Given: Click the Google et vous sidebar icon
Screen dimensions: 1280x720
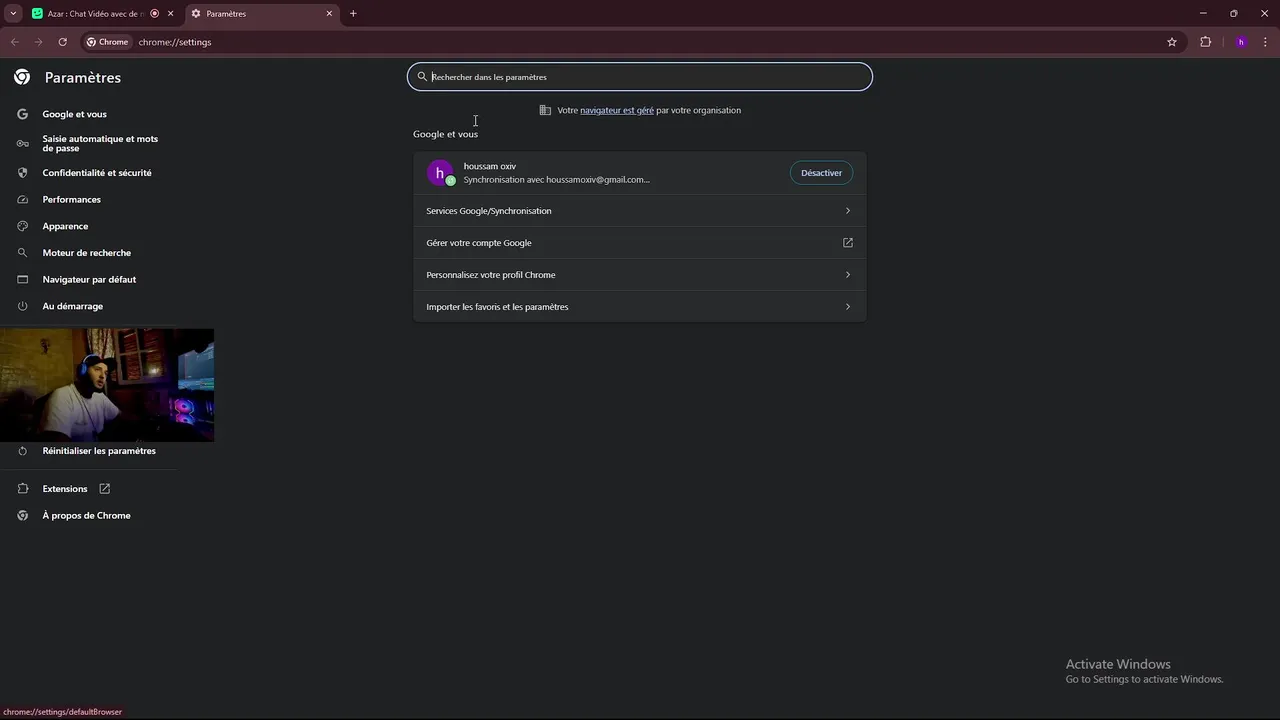Looking at the screenshot, I should pyautogui.click(x=22, y=114).
